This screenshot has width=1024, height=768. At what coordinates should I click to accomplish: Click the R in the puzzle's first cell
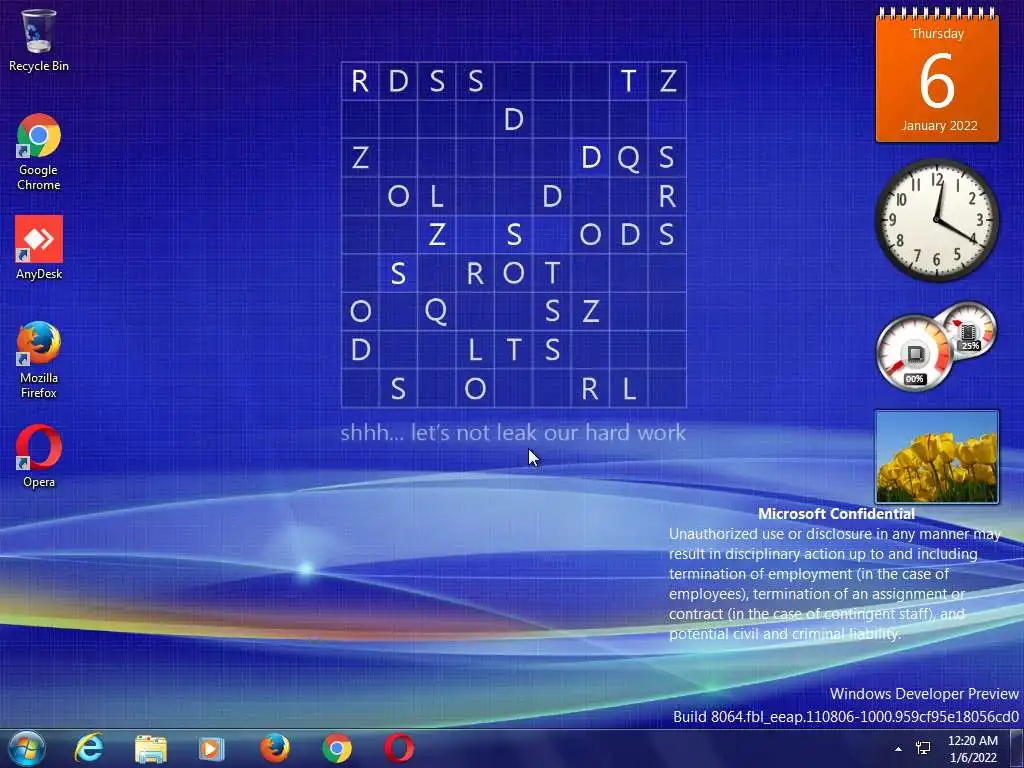click(360, 81)
